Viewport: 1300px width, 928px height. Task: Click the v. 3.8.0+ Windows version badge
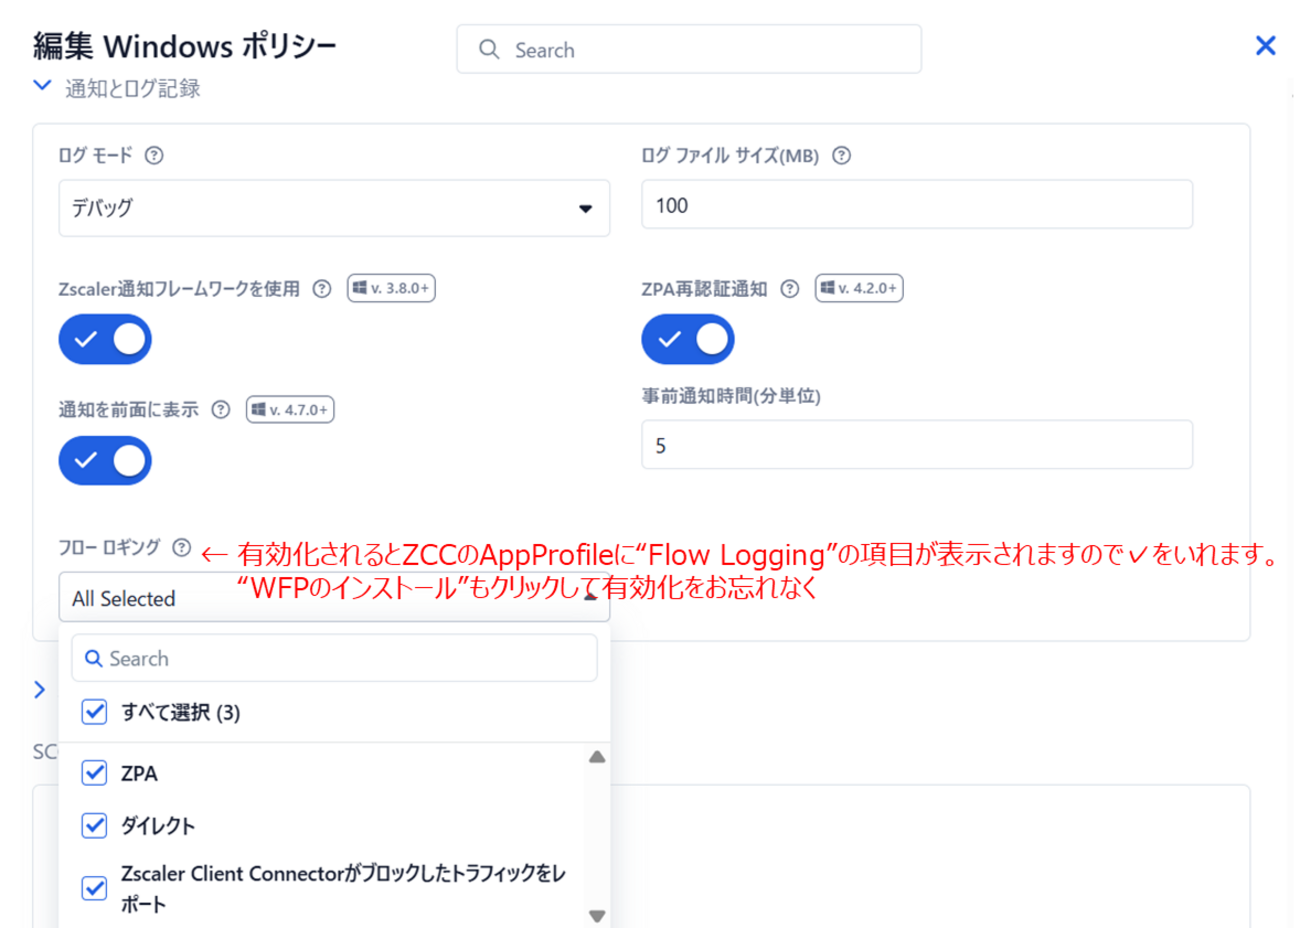click(391, 288)
